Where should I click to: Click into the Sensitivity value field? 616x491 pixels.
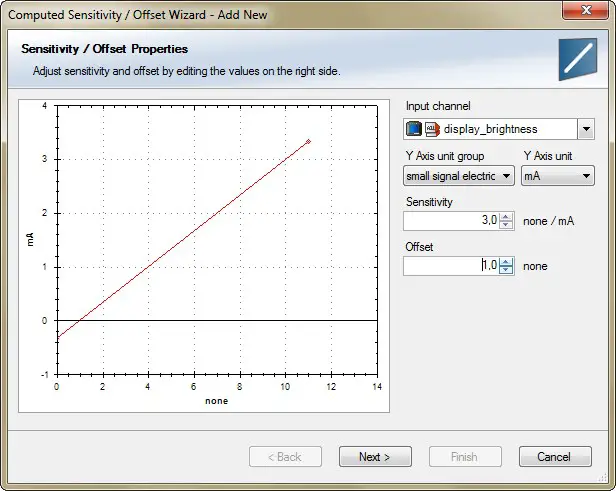451,221
